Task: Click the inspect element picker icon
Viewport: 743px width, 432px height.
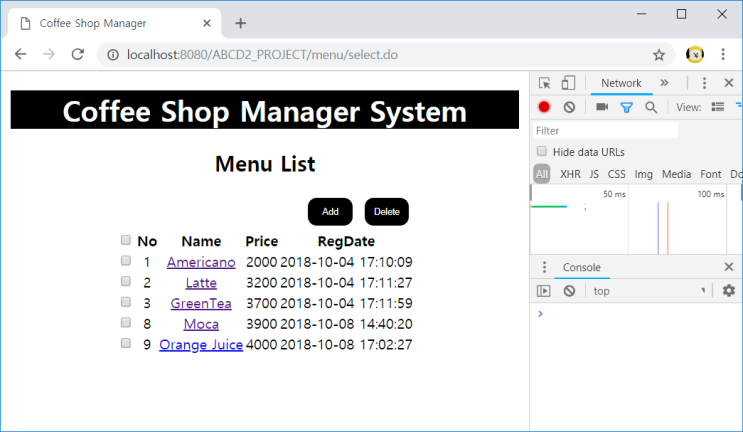Action: coord(545,84)
